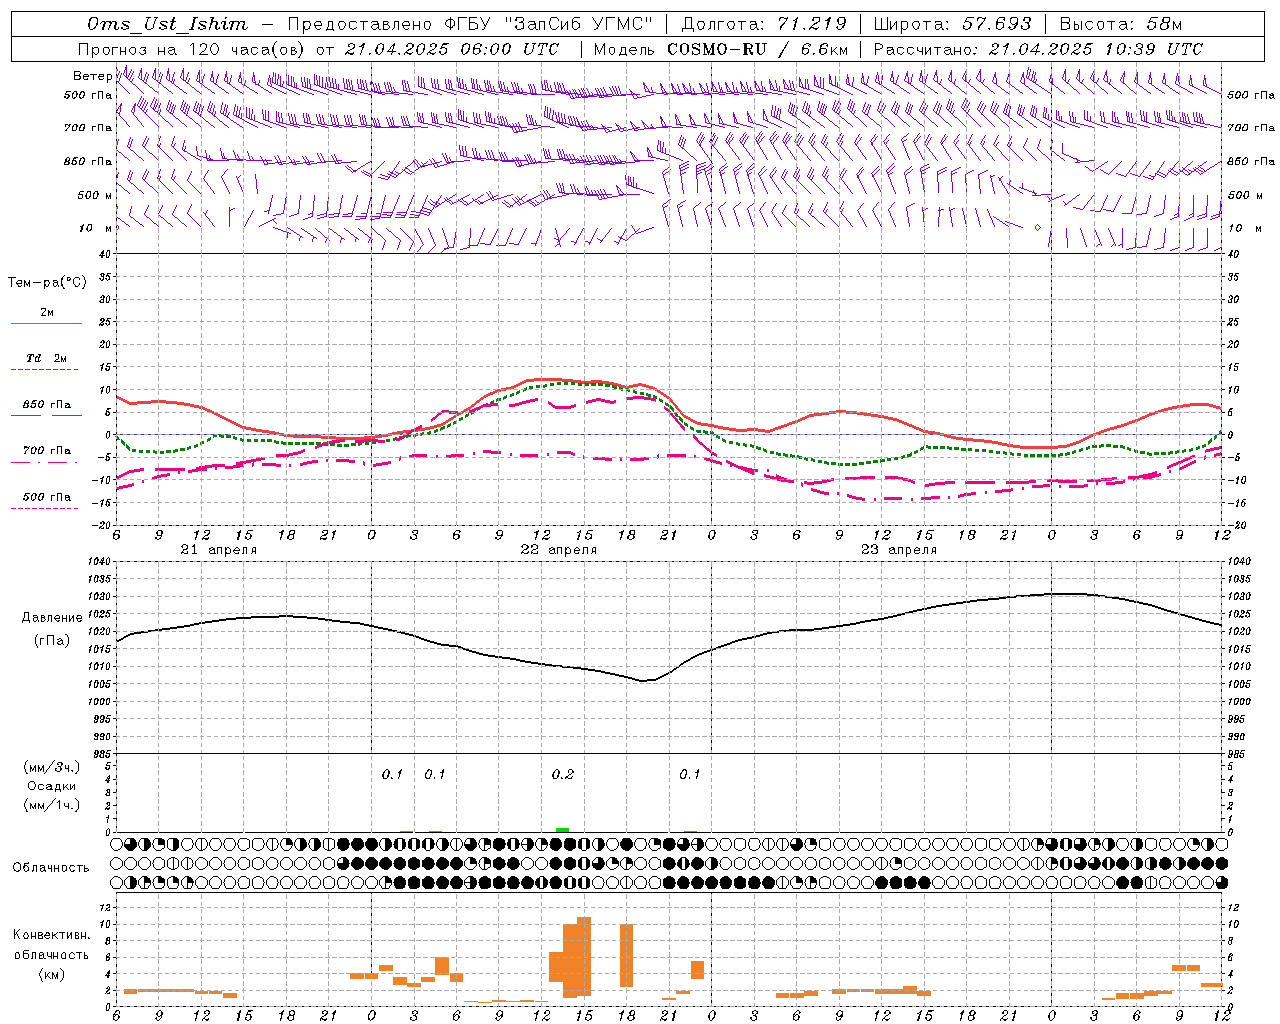Viewport: 1280px width, 1024px height.
Task: Click the 'Осадки' precipitation label
Action: (52, 786)
